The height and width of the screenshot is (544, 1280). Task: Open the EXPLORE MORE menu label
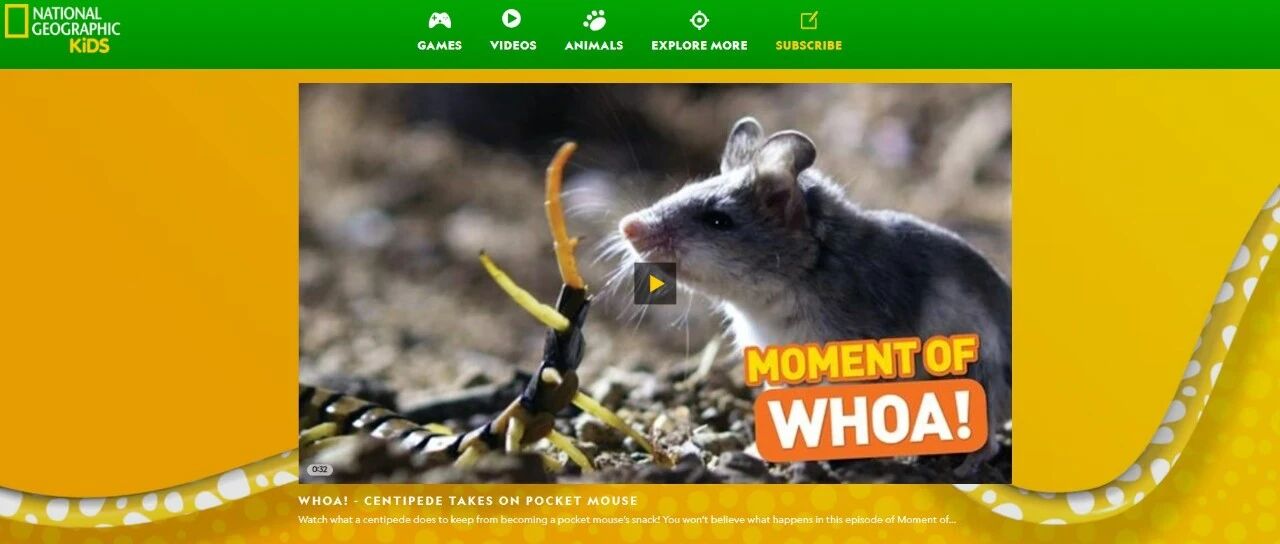(699, 45)
